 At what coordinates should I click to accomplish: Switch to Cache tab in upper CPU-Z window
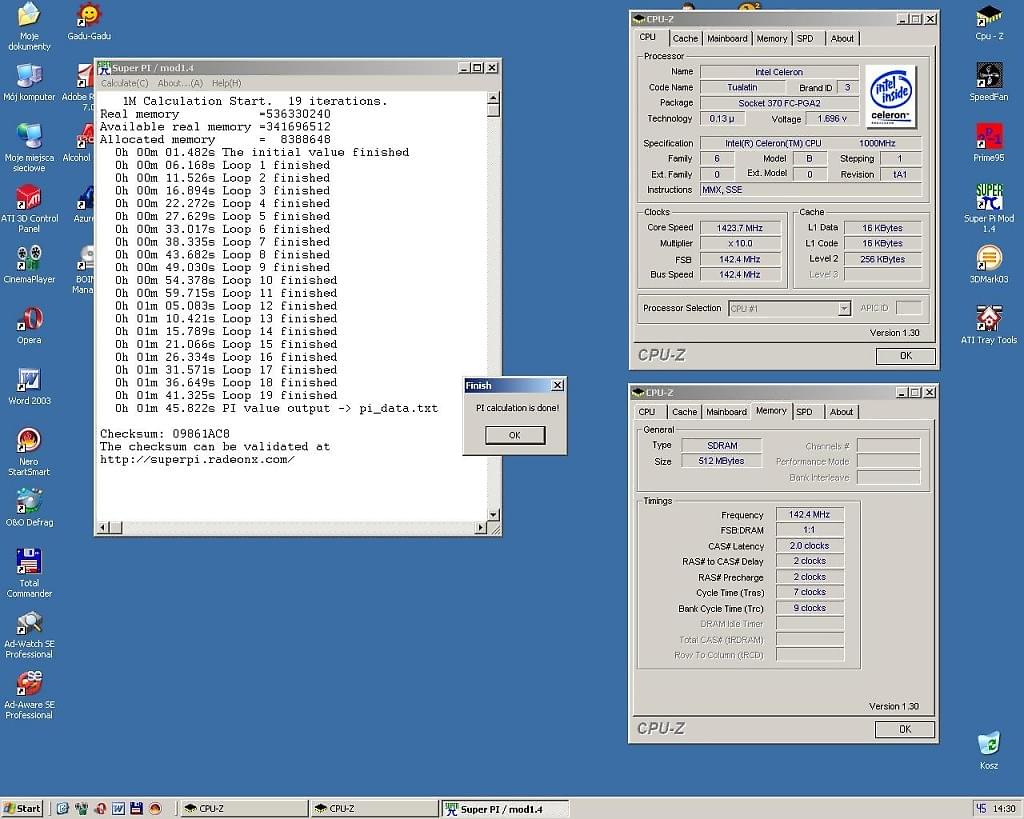coord(685,39)
